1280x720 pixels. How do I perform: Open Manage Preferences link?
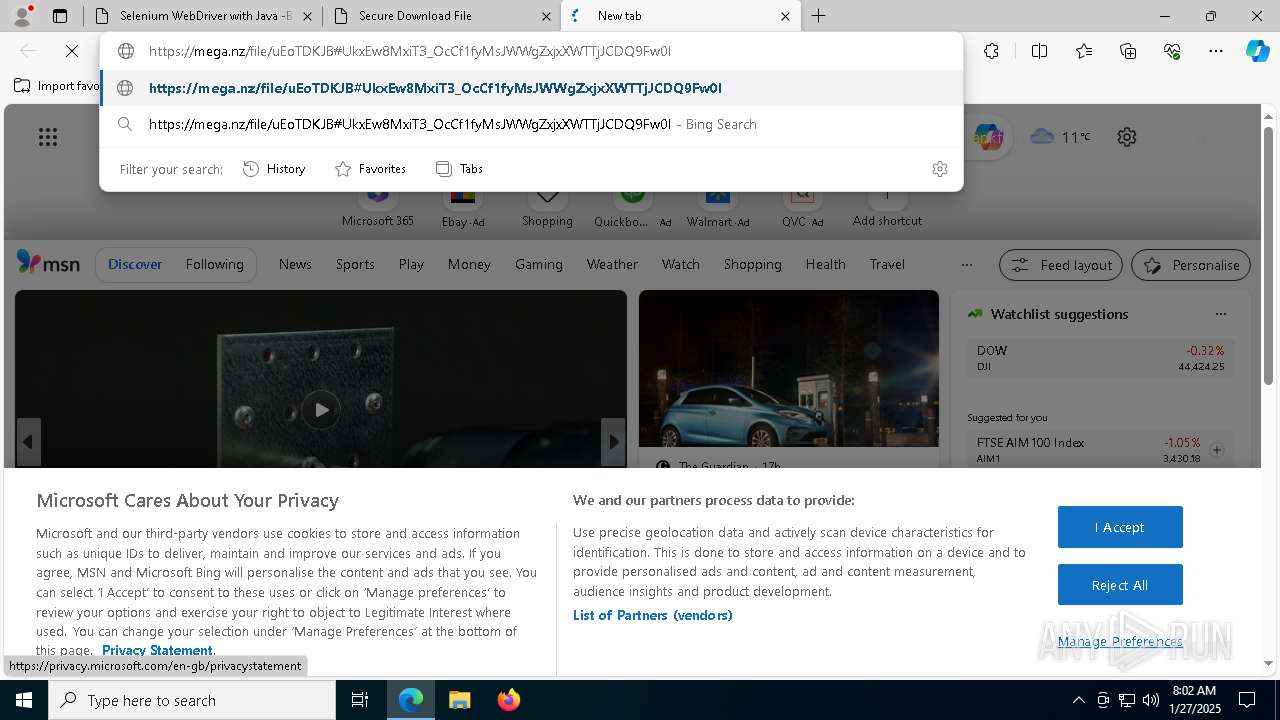pos(1120,641)
